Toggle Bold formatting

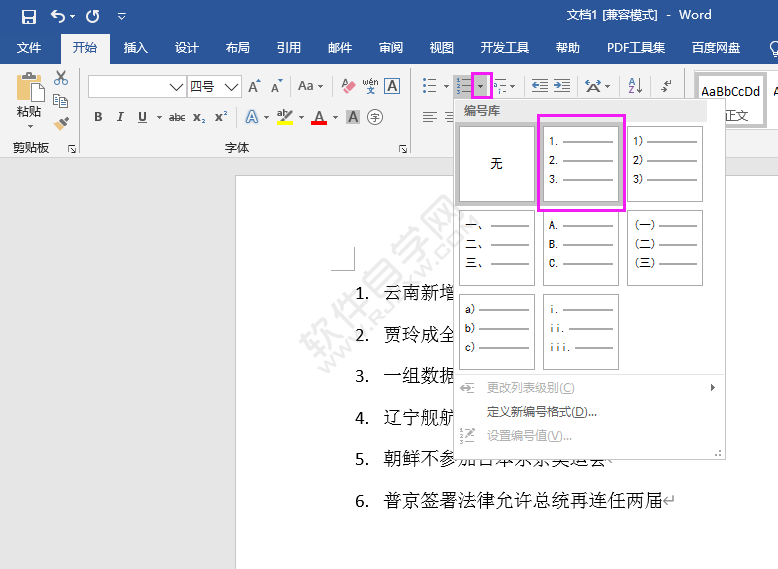pyautogui.click(x=98, y=117)
